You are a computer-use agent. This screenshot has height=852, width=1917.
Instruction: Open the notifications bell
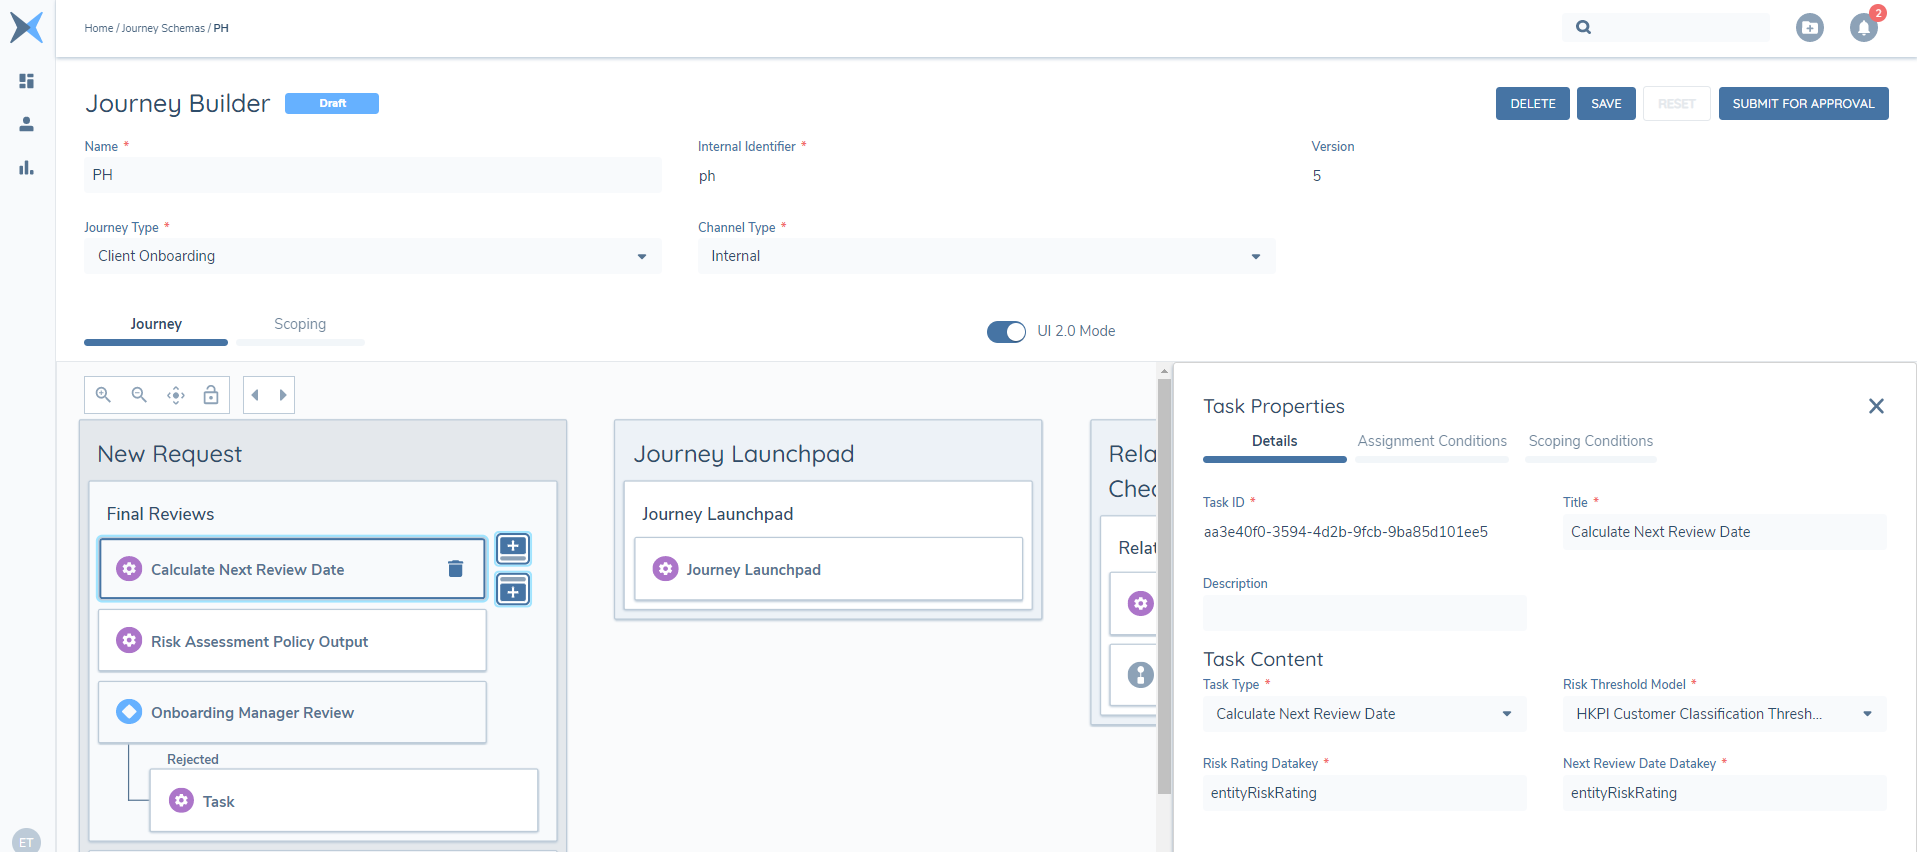pyautogui.click(x=1863, y=28)
